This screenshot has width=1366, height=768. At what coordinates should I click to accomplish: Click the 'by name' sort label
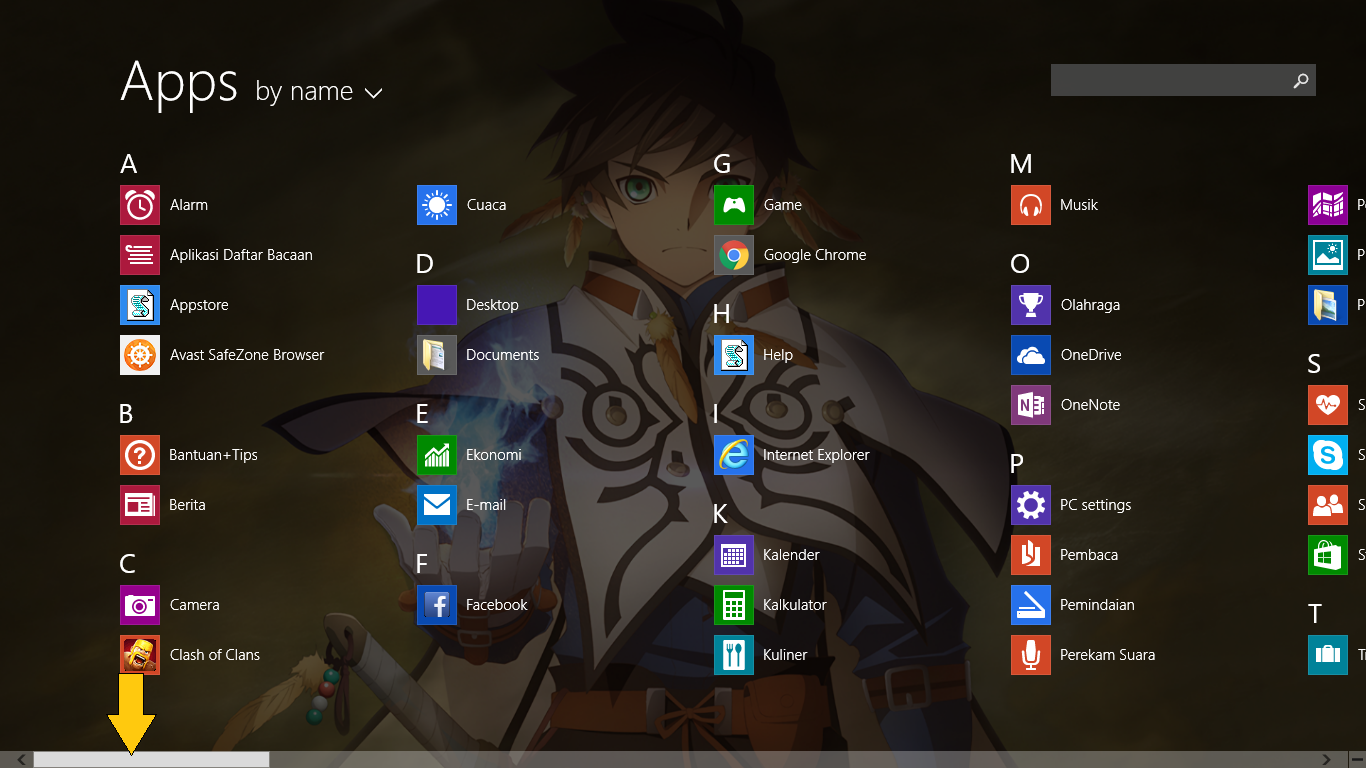coord(304,91)
